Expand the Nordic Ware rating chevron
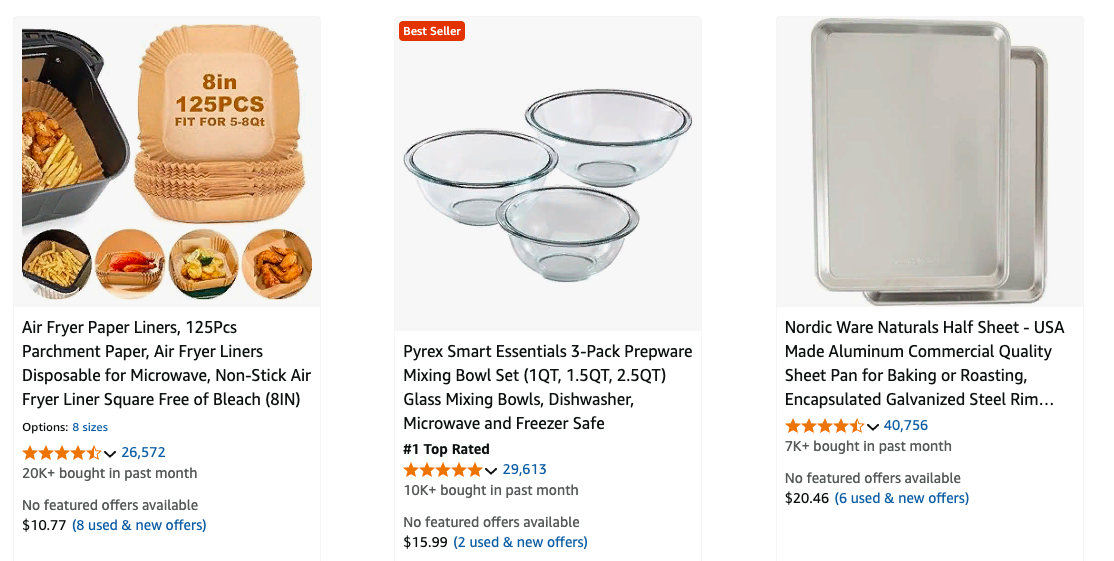This screenshot has width=1114, height=561. (873, 427)
